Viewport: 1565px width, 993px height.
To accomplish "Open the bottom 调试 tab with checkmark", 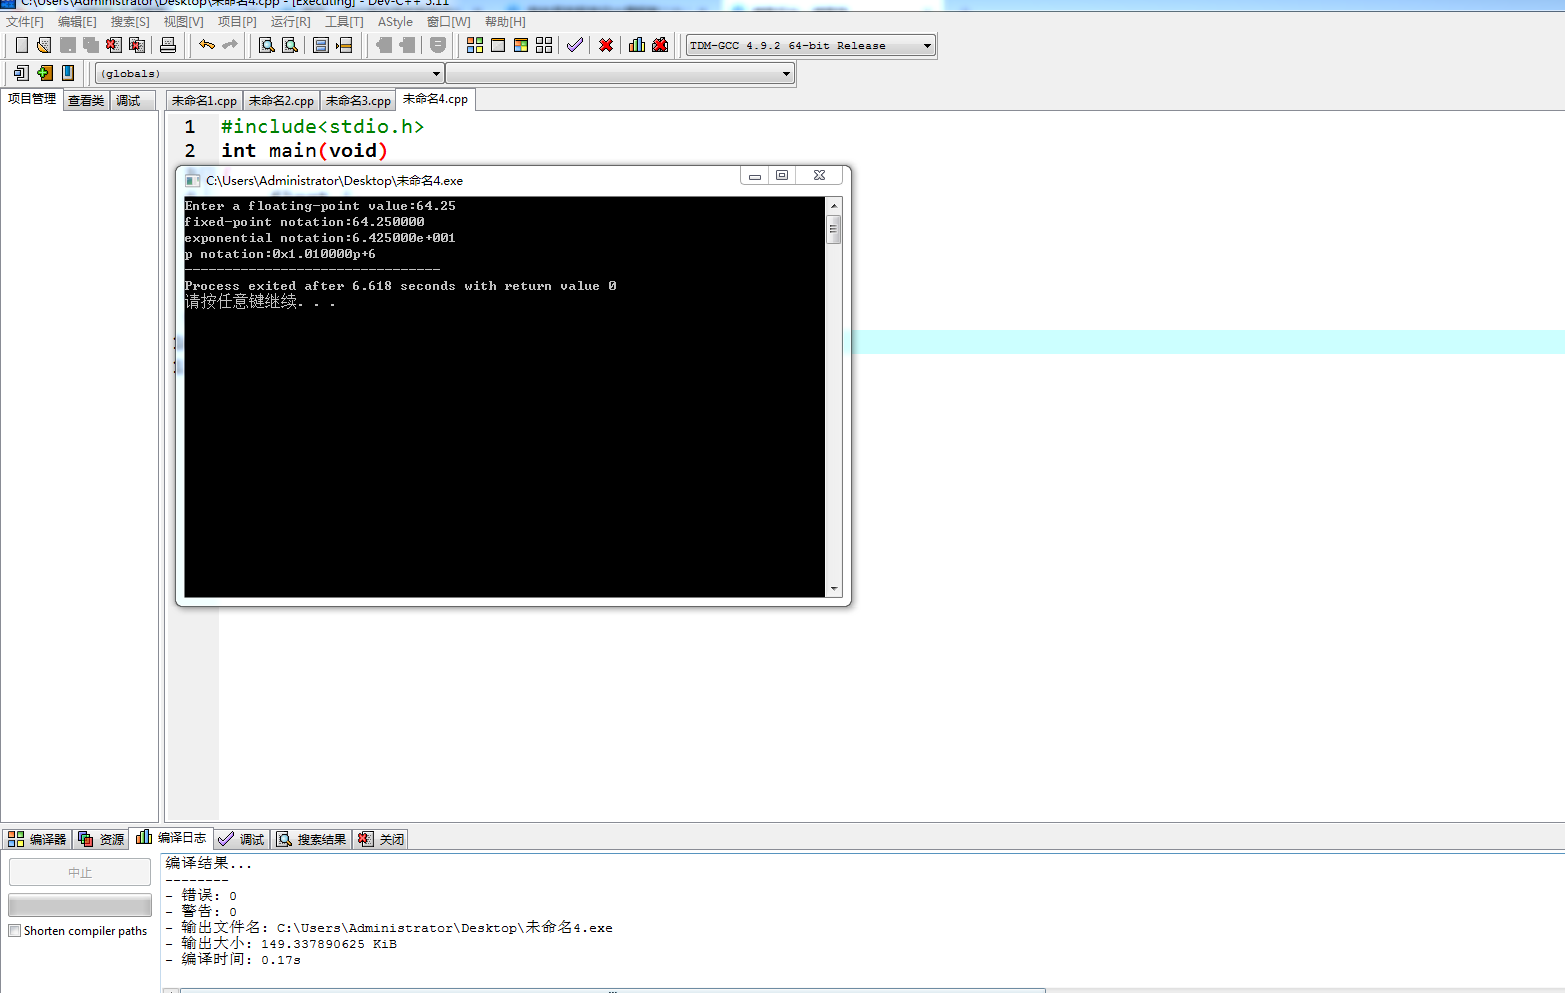I will point(241,839).
